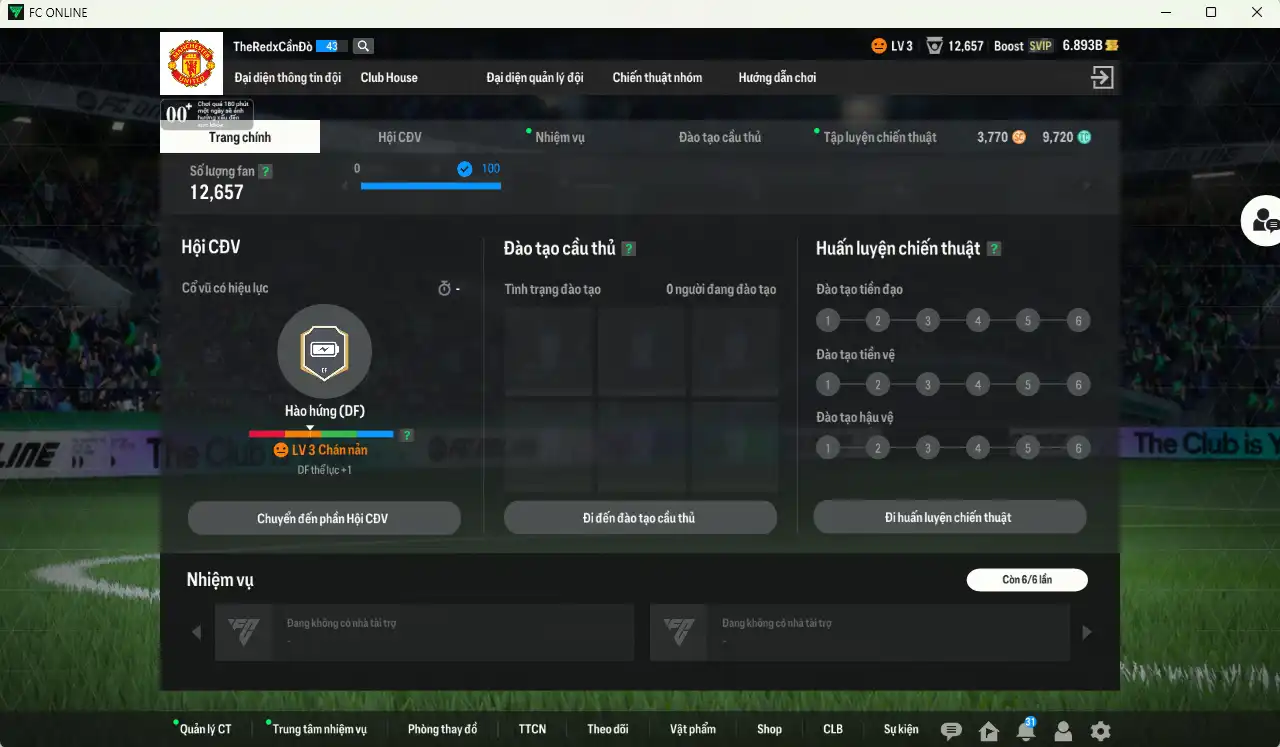Open Shop in the bottom bar

coord(769,729)
